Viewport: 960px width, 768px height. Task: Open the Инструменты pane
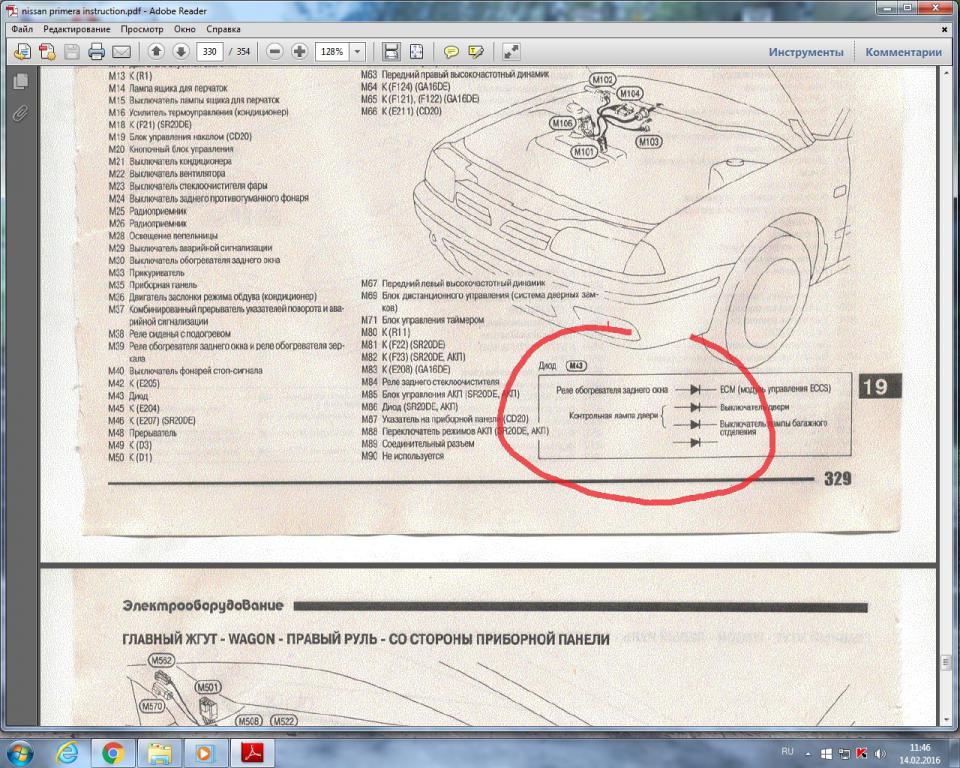tap(806, 52)
